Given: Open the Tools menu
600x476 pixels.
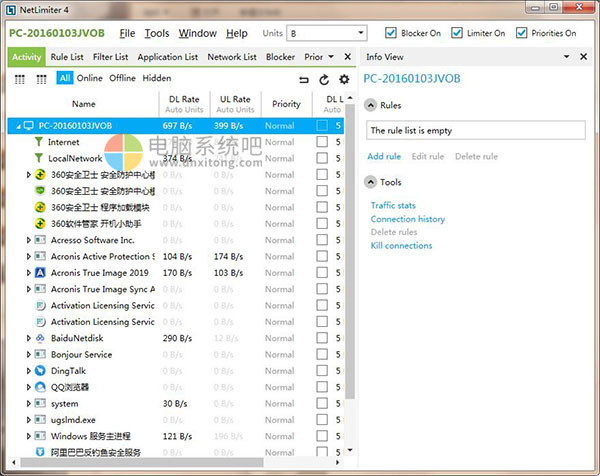Looking at the screenshot, I should click(157, 33).
